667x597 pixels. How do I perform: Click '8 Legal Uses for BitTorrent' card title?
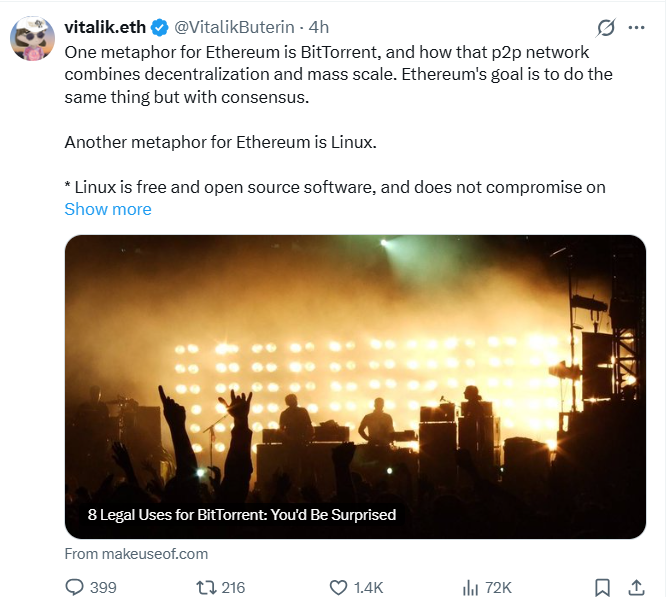(242, 515)
